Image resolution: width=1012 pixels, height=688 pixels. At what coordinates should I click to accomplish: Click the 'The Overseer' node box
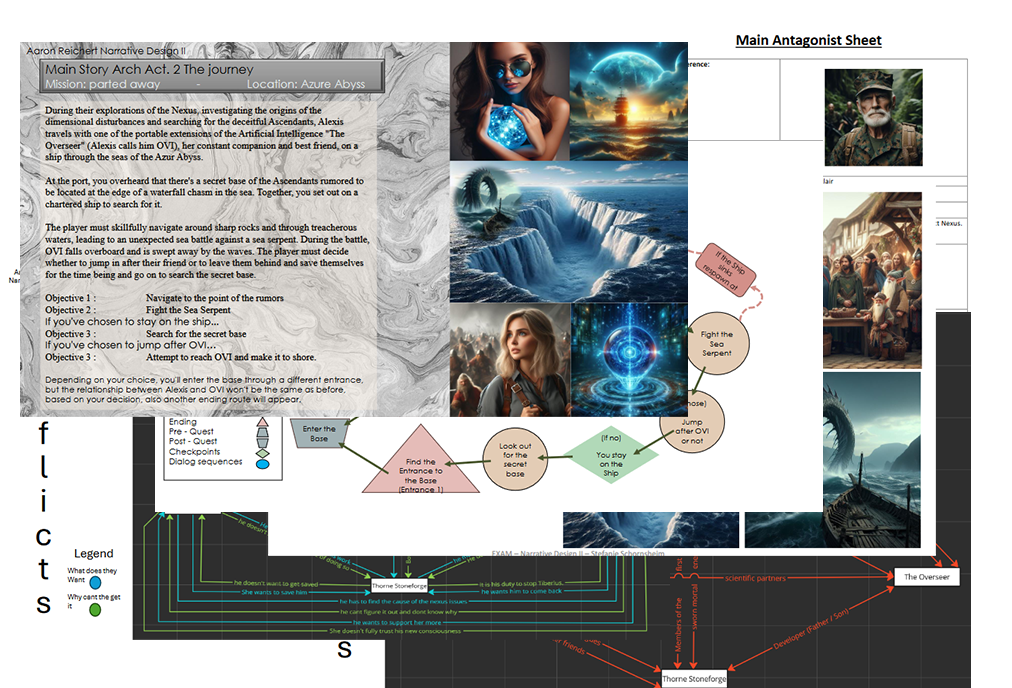pyautogui.click(x=926, y=577)
